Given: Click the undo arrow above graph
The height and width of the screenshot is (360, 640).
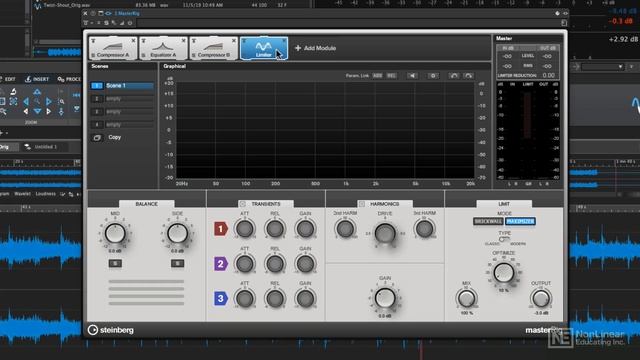Looking at the screenshot, I should point(453,76).
